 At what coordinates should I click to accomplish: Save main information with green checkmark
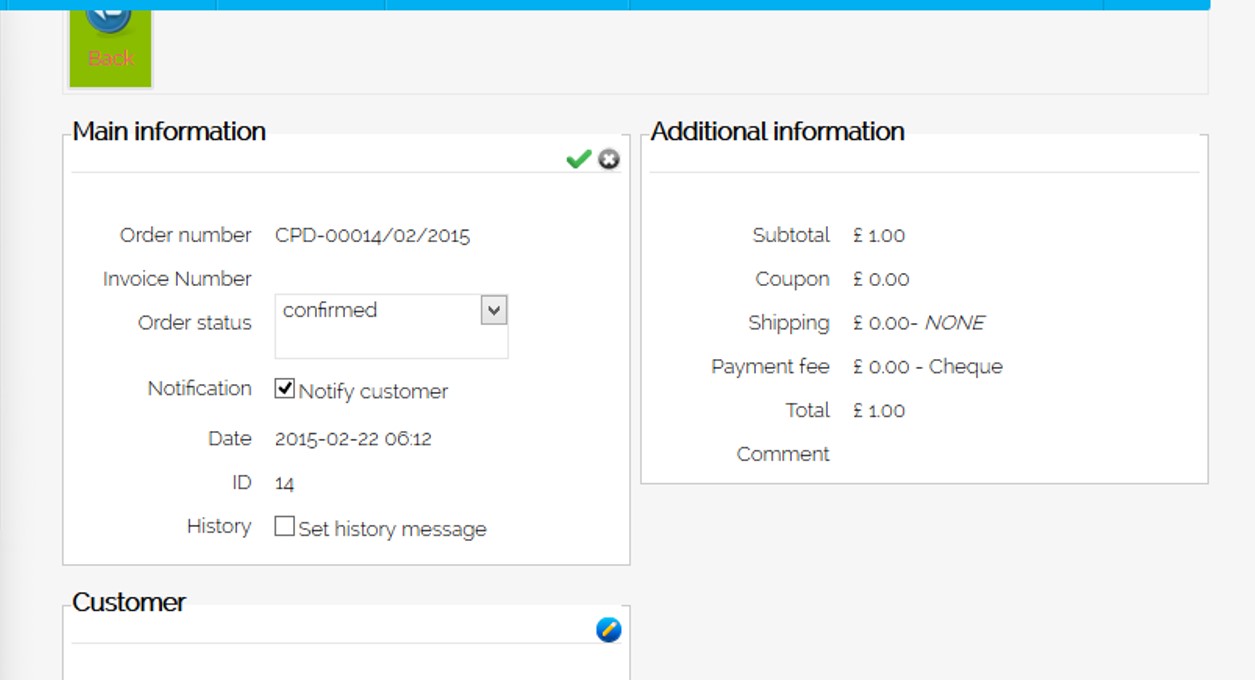(578, 159)
